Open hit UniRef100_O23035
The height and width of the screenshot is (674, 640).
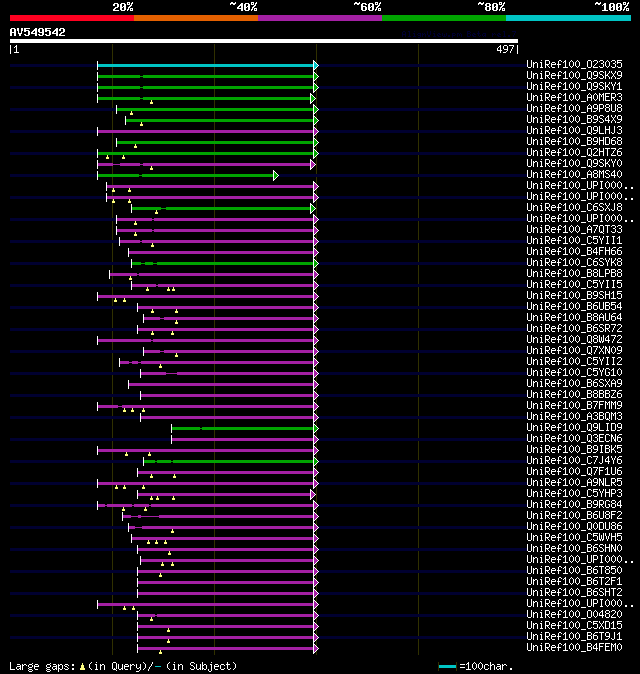(574, 64)
